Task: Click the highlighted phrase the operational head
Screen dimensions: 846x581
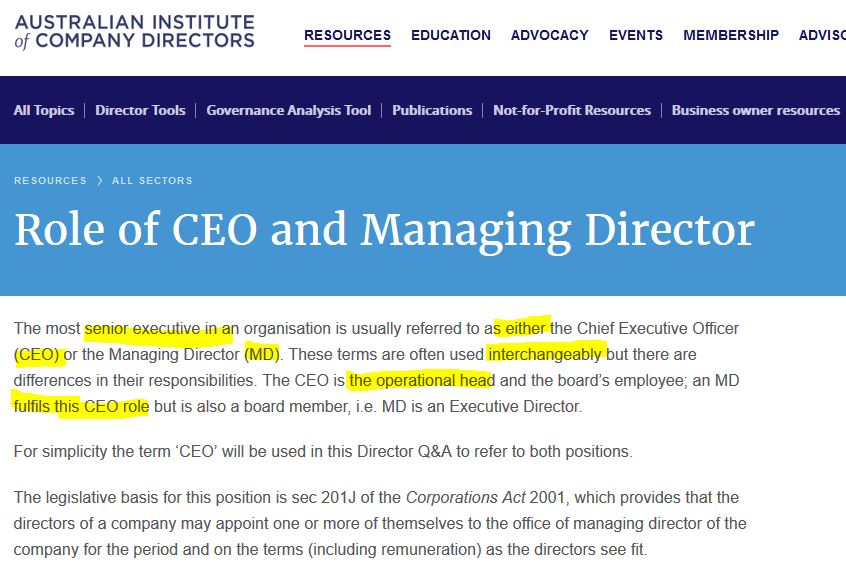Action: tap(422, 380)
